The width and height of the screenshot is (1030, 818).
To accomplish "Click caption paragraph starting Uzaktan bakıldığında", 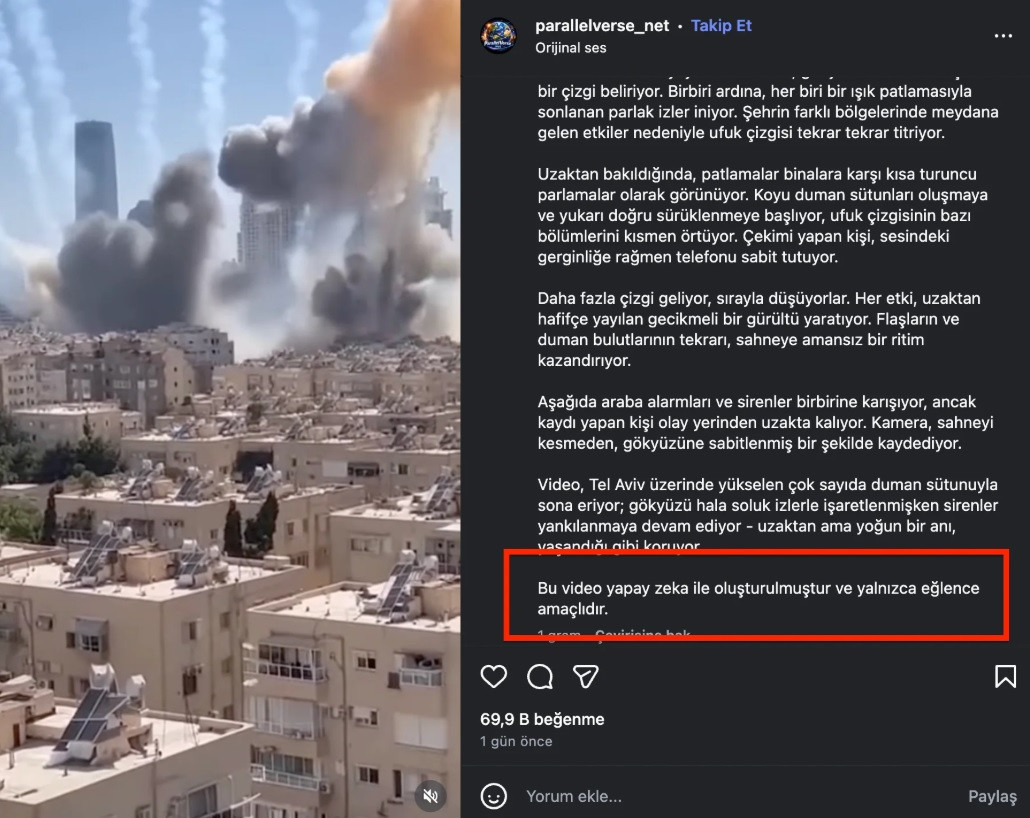I will coord(762,216).
